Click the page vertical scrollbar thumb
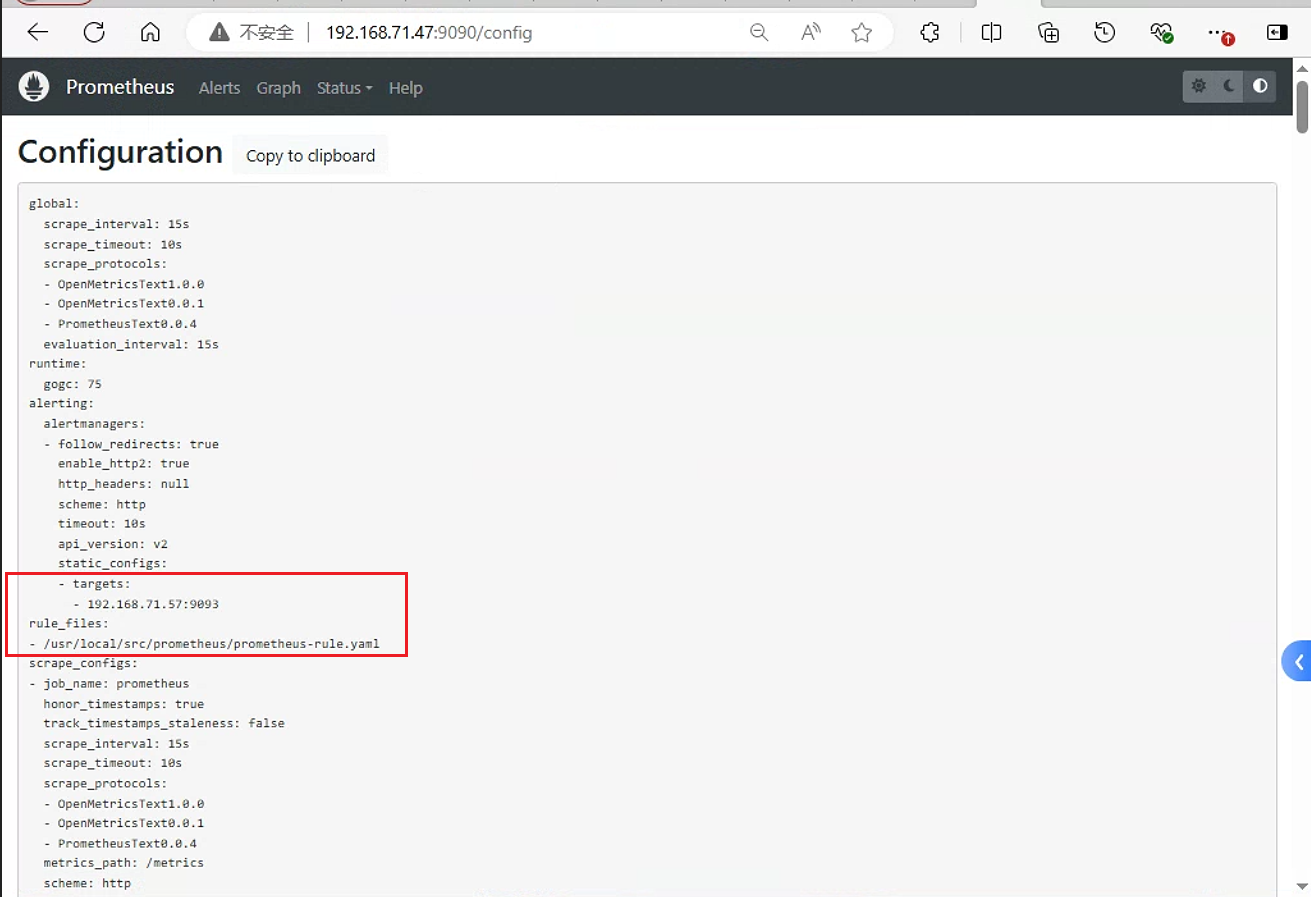This screenshot has width=1311, height=897. tap(1302, 106)
